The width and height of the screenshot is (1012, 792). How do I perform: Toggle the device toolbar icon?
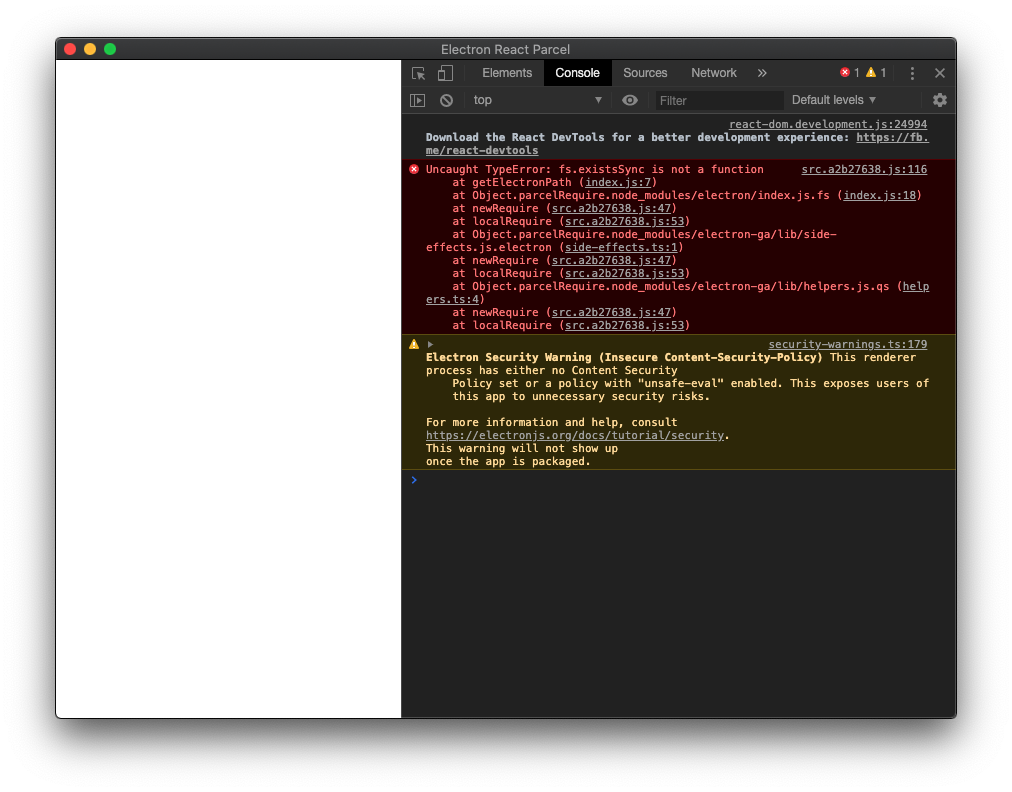click(445, 74)
